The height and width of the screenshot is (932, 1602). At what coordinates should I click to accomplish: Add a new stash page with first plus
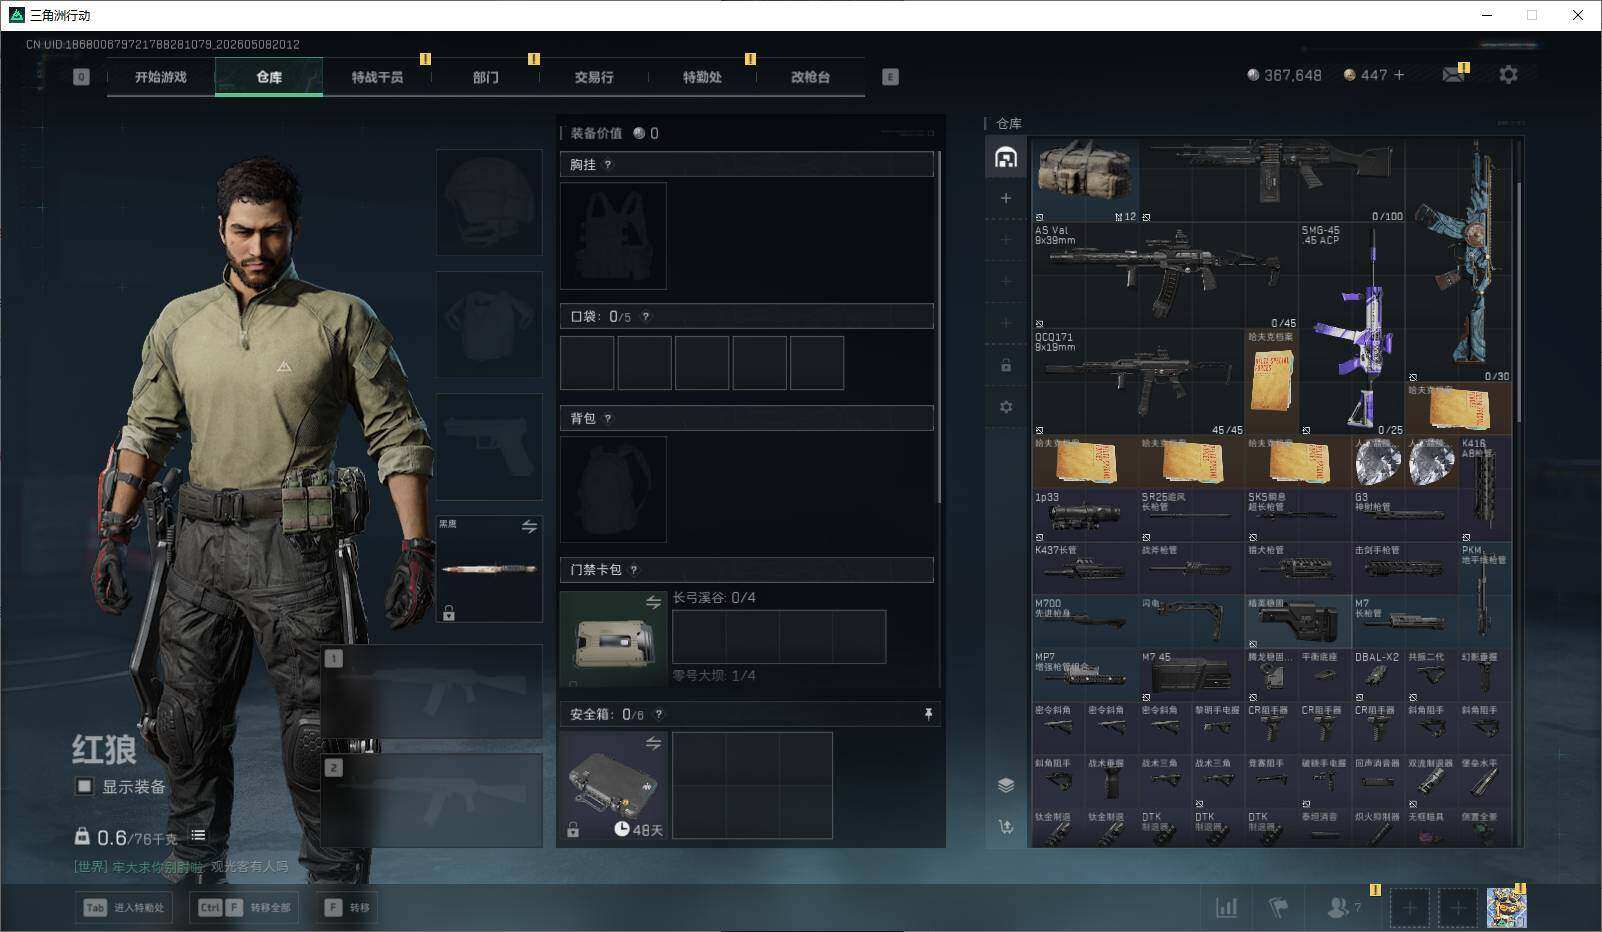(1006, 198)
